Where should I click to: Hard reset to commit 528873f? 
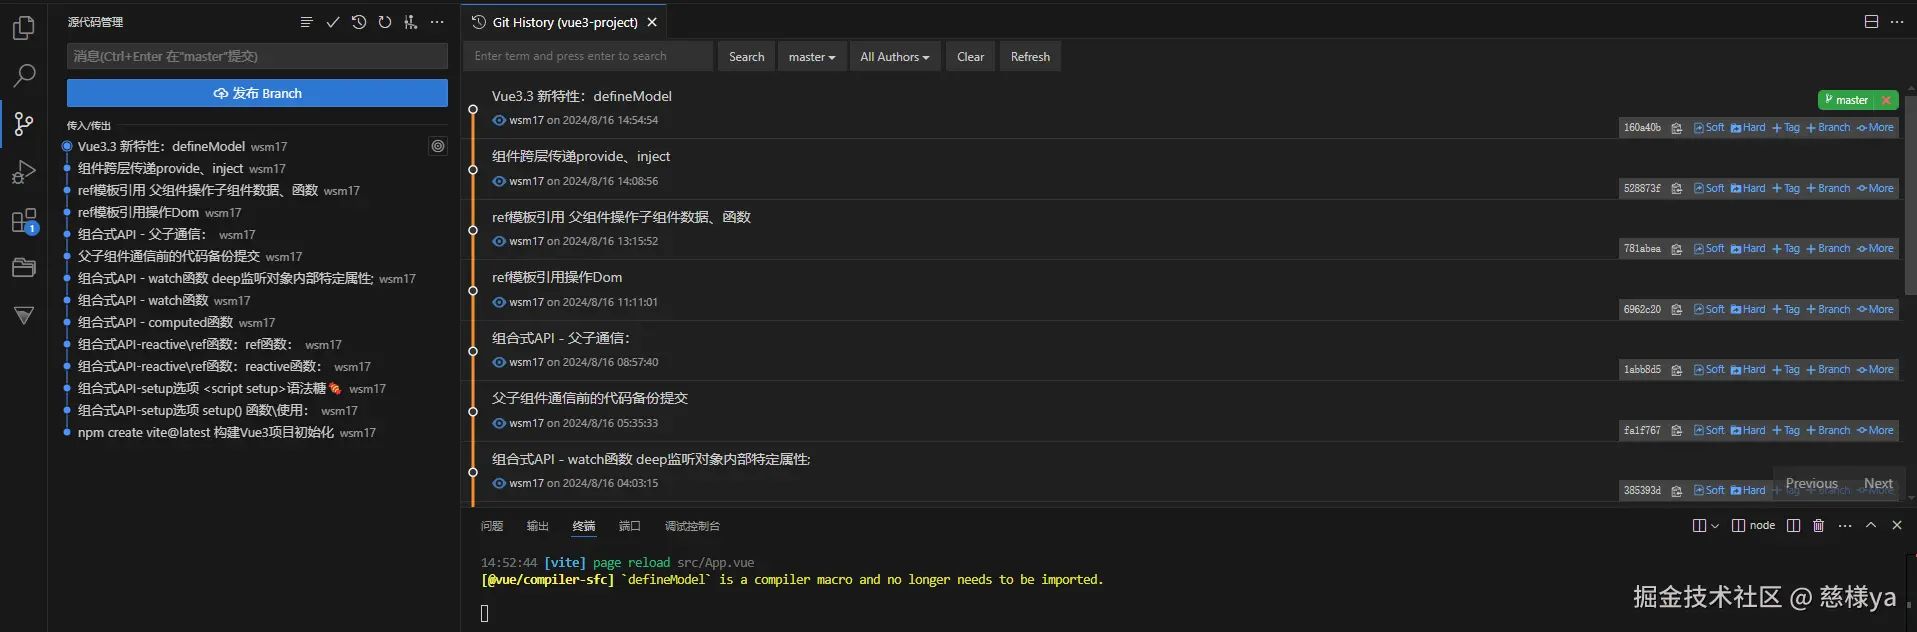(1748, 189)
